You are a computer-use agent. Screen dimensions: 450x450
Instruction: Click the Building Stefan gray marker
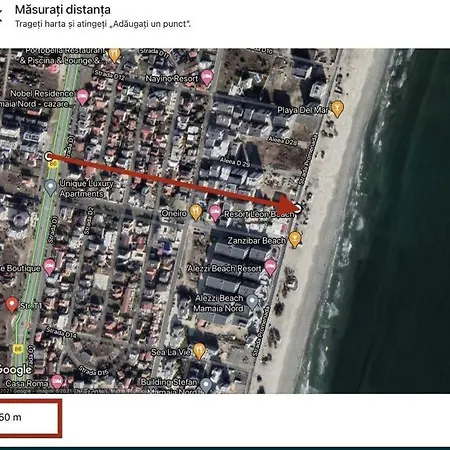coord(206,385)
